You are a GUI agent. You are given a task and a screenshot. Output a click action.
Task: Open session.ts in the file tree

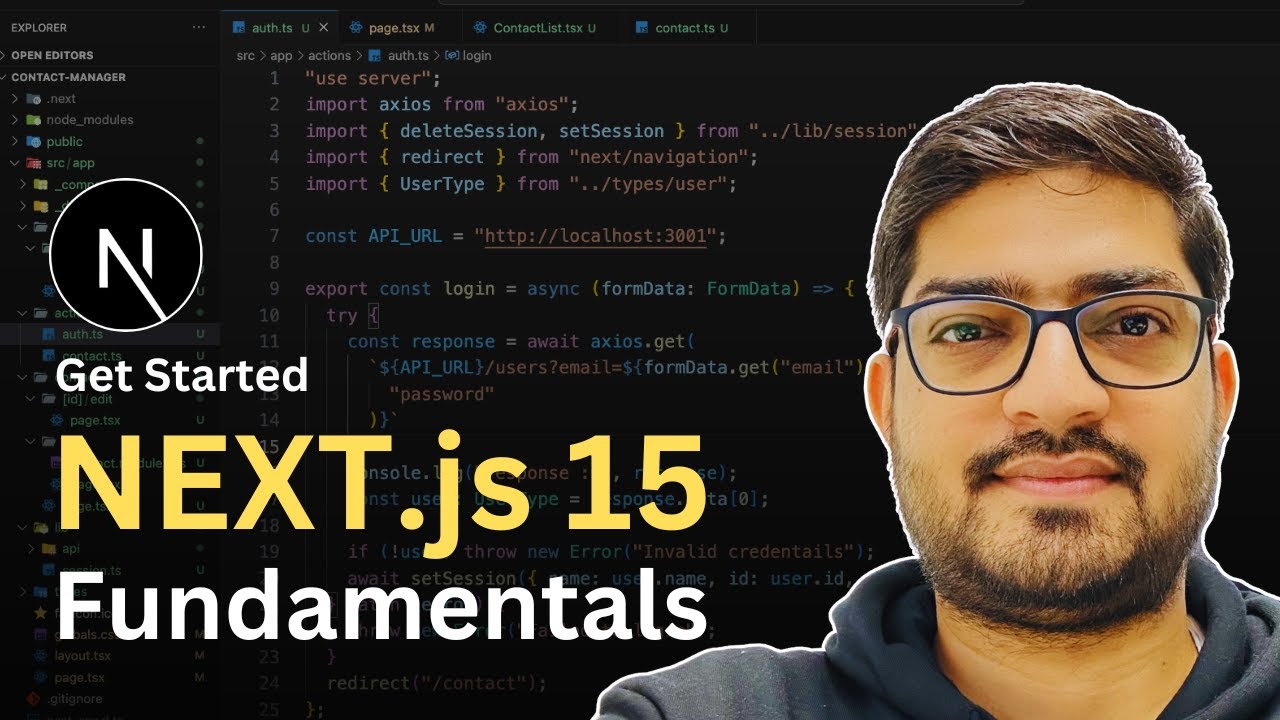[92, 570]
